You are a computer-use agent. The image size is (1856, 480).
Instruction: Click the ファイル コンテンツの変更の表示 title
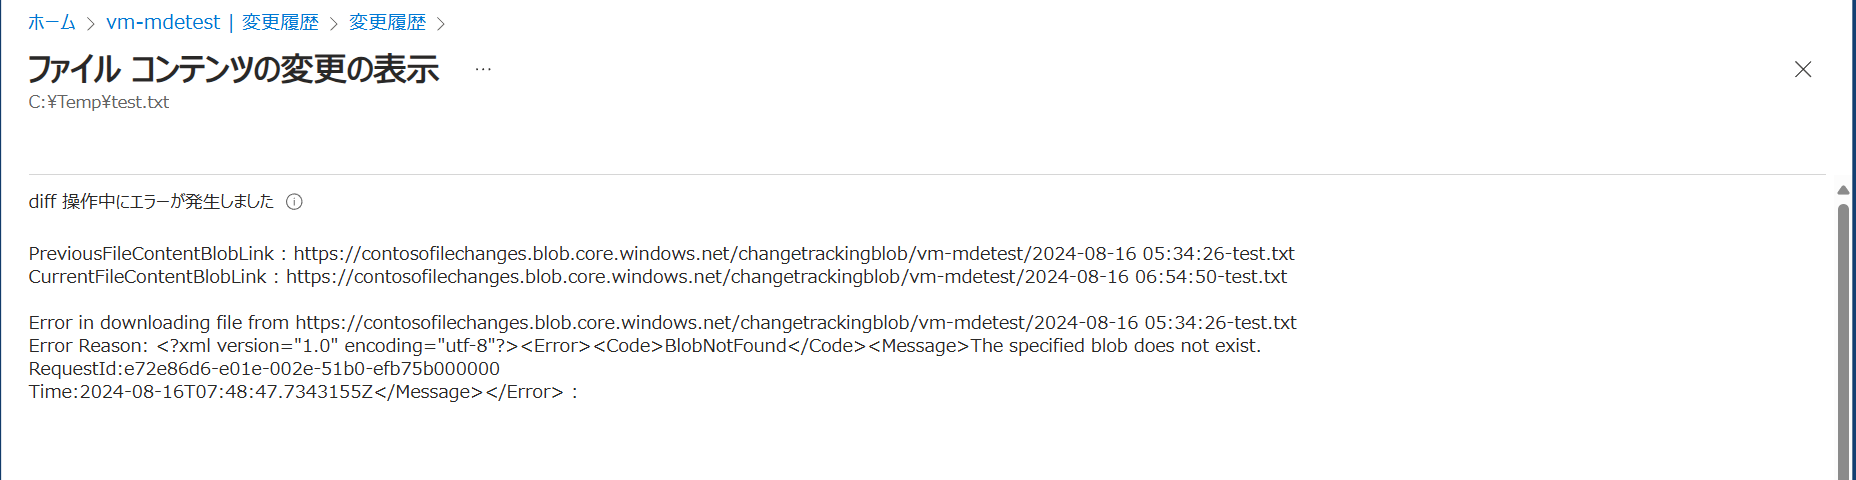[233, 69]
